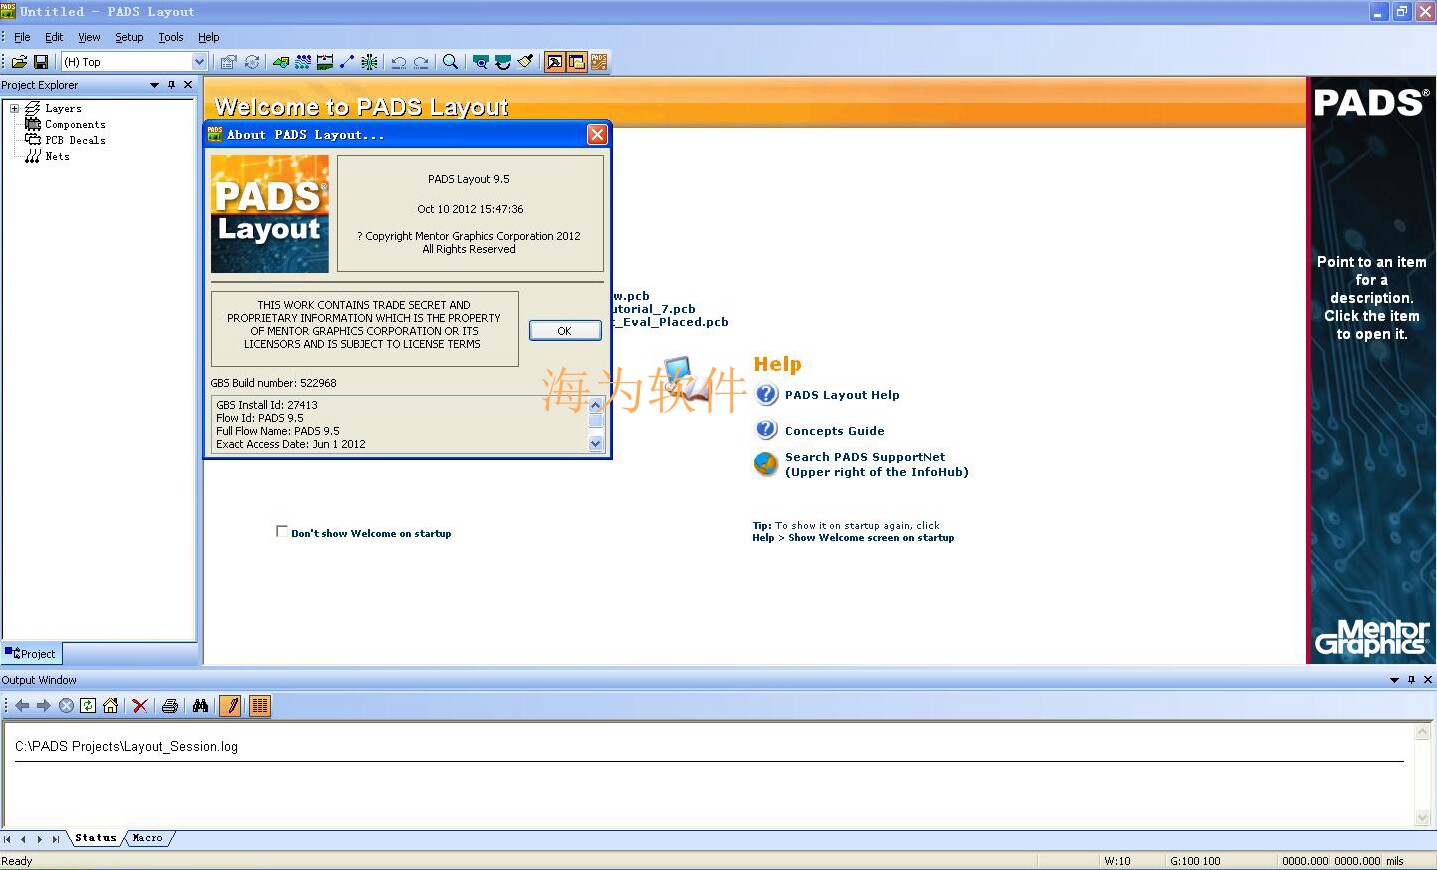Open the Dimensioning toolbar icon
The height and width of the screenshot is (870, 1437).
[x=325, y=62]
